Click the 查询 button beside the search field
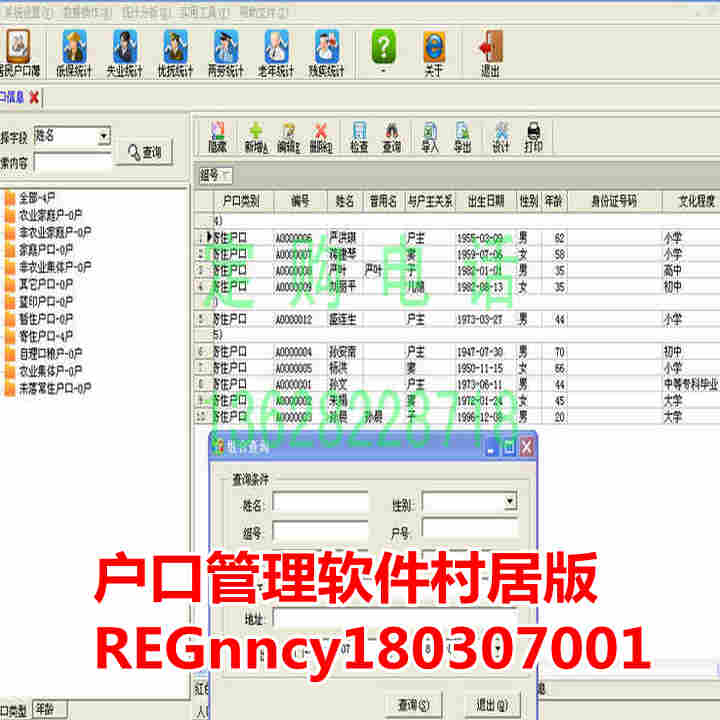The width and height of the screenshot is (720, 720). coord(145,152)
